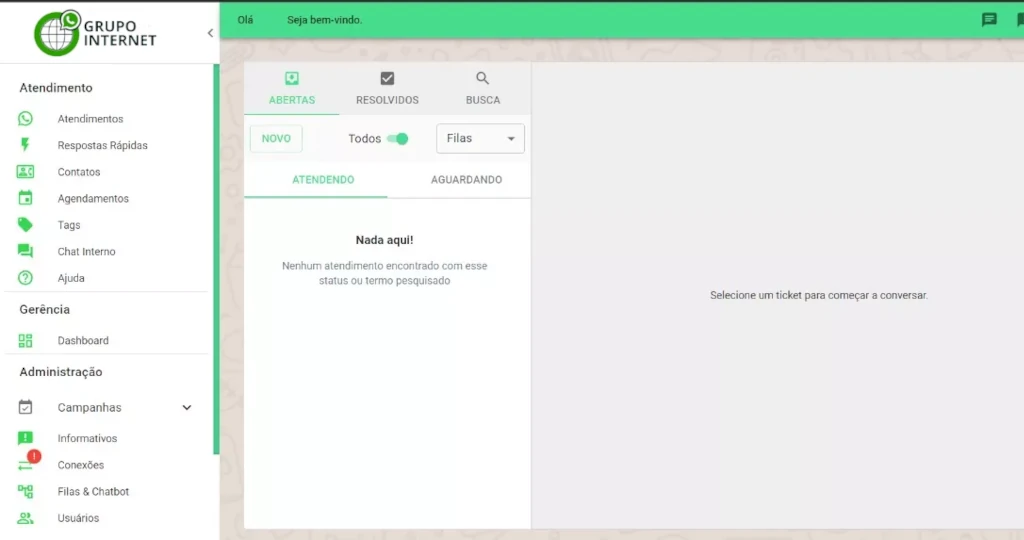Click the green sidebar scrollbar
Viewport: 1024px width, 540px height.
tap(216, 259)
